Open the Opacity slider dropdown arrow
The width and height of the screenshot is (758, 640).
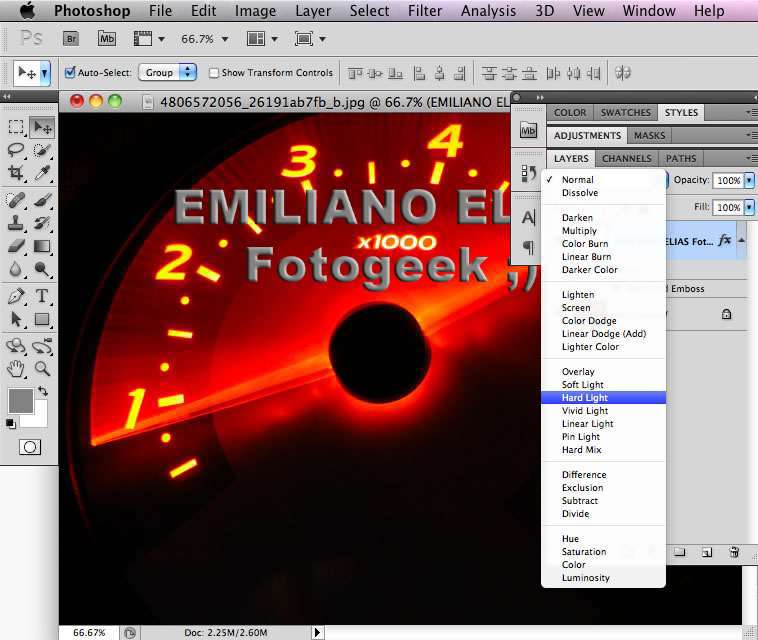coord(749,180)
